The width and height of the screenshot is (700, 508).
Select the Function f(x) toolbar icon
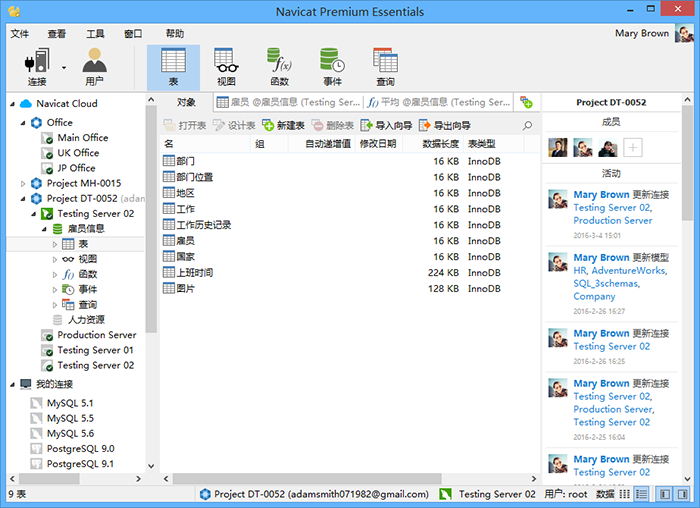click(x=279, y=67)
